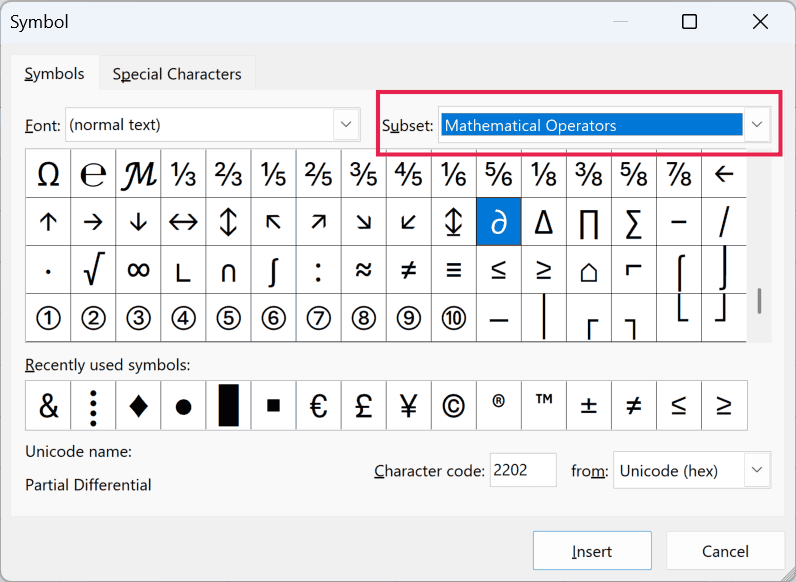
Task: Select the circled digit one
Action: click(48, 318)
